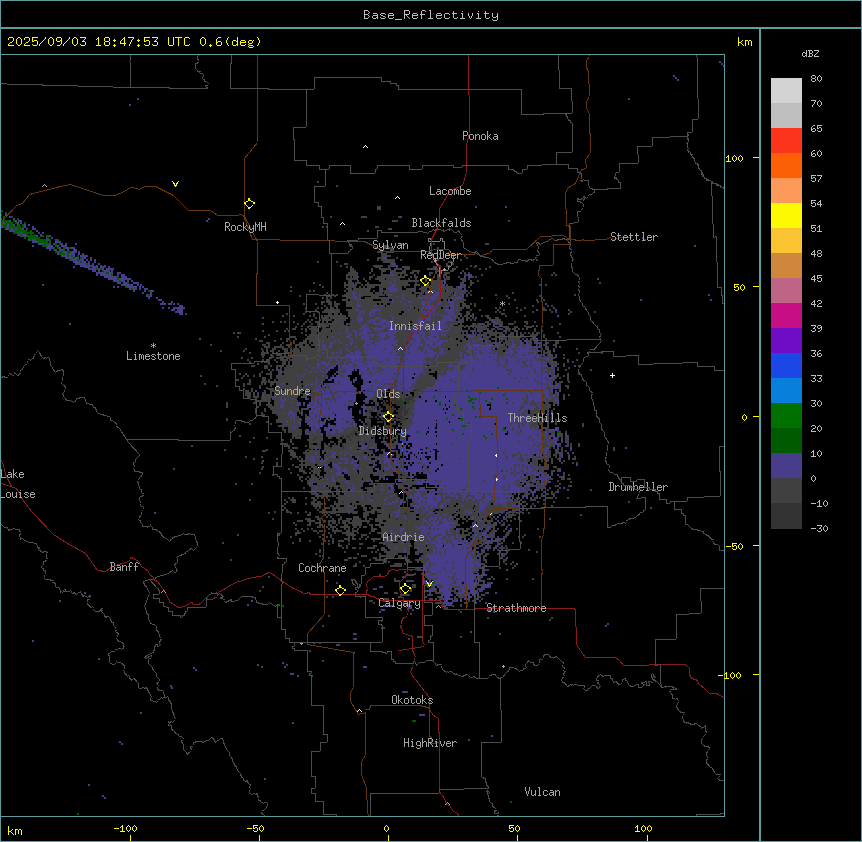Select the Limestone label
This screenshot has height=842, width=862.
coord(153,356)
